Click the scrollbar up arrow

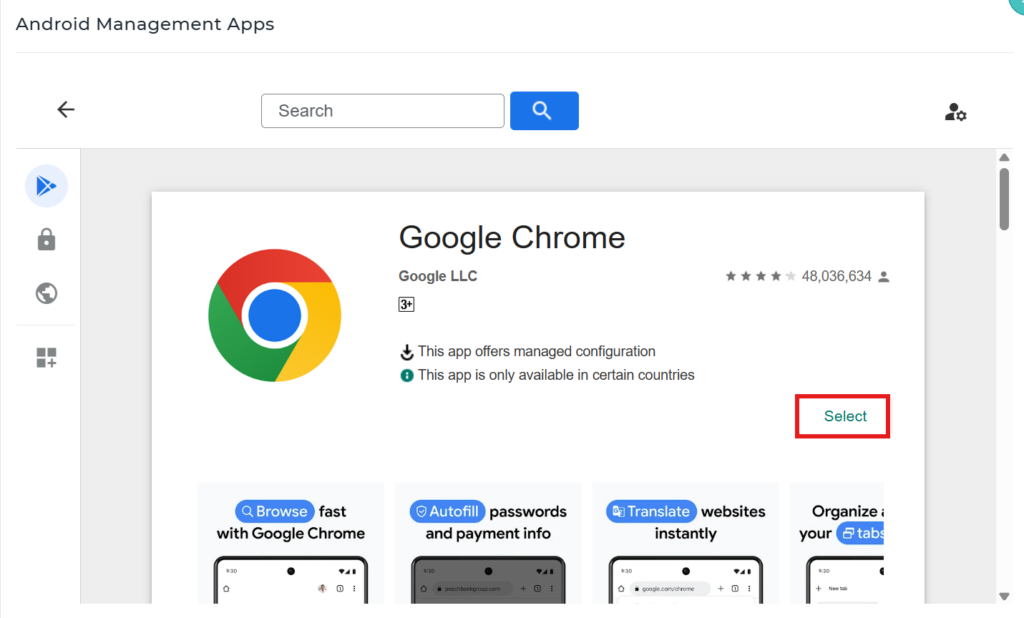(x=1004, y=158)
